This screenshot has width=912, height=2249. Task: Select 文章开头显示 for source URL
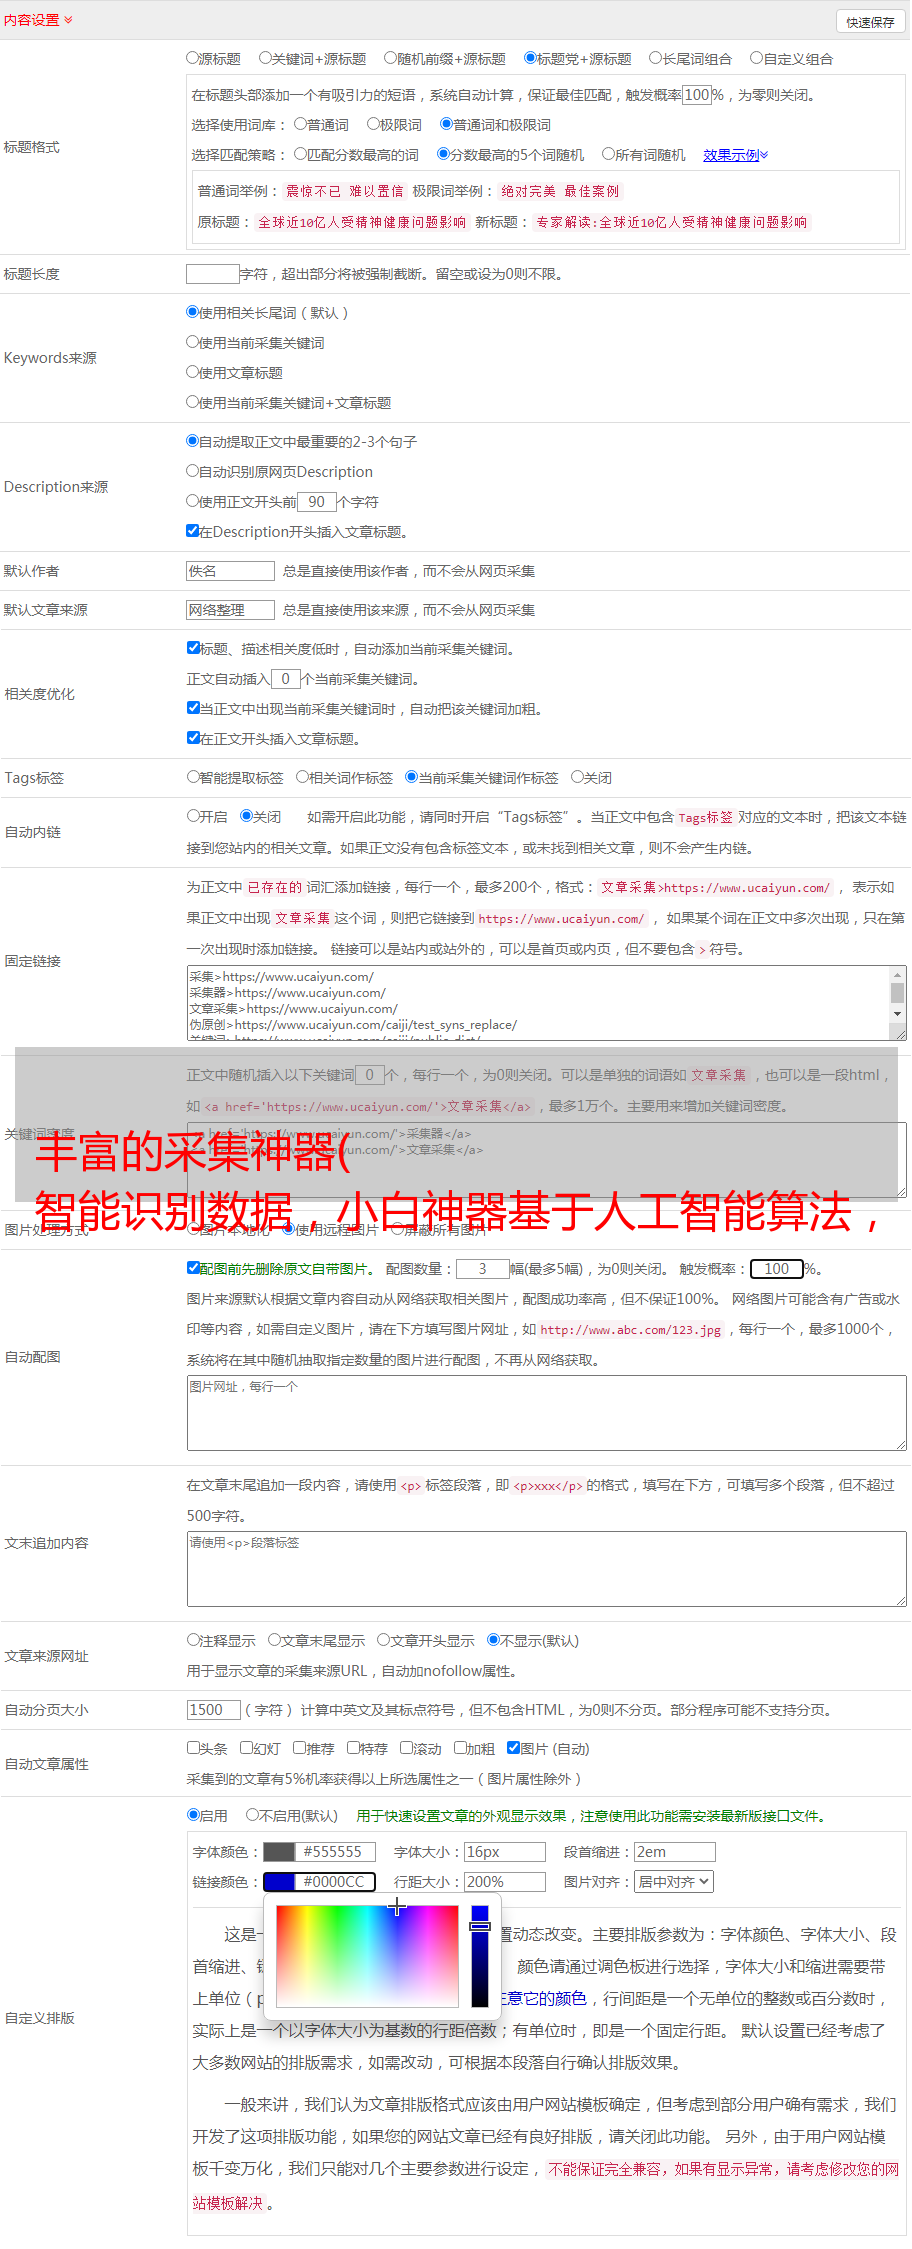tap(383, 1640)
